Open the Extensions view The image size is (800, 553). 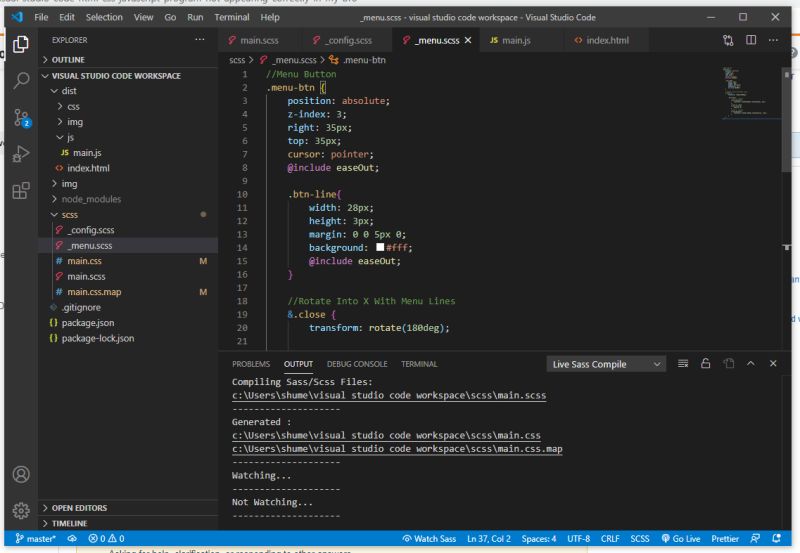[x=21, y=191]
